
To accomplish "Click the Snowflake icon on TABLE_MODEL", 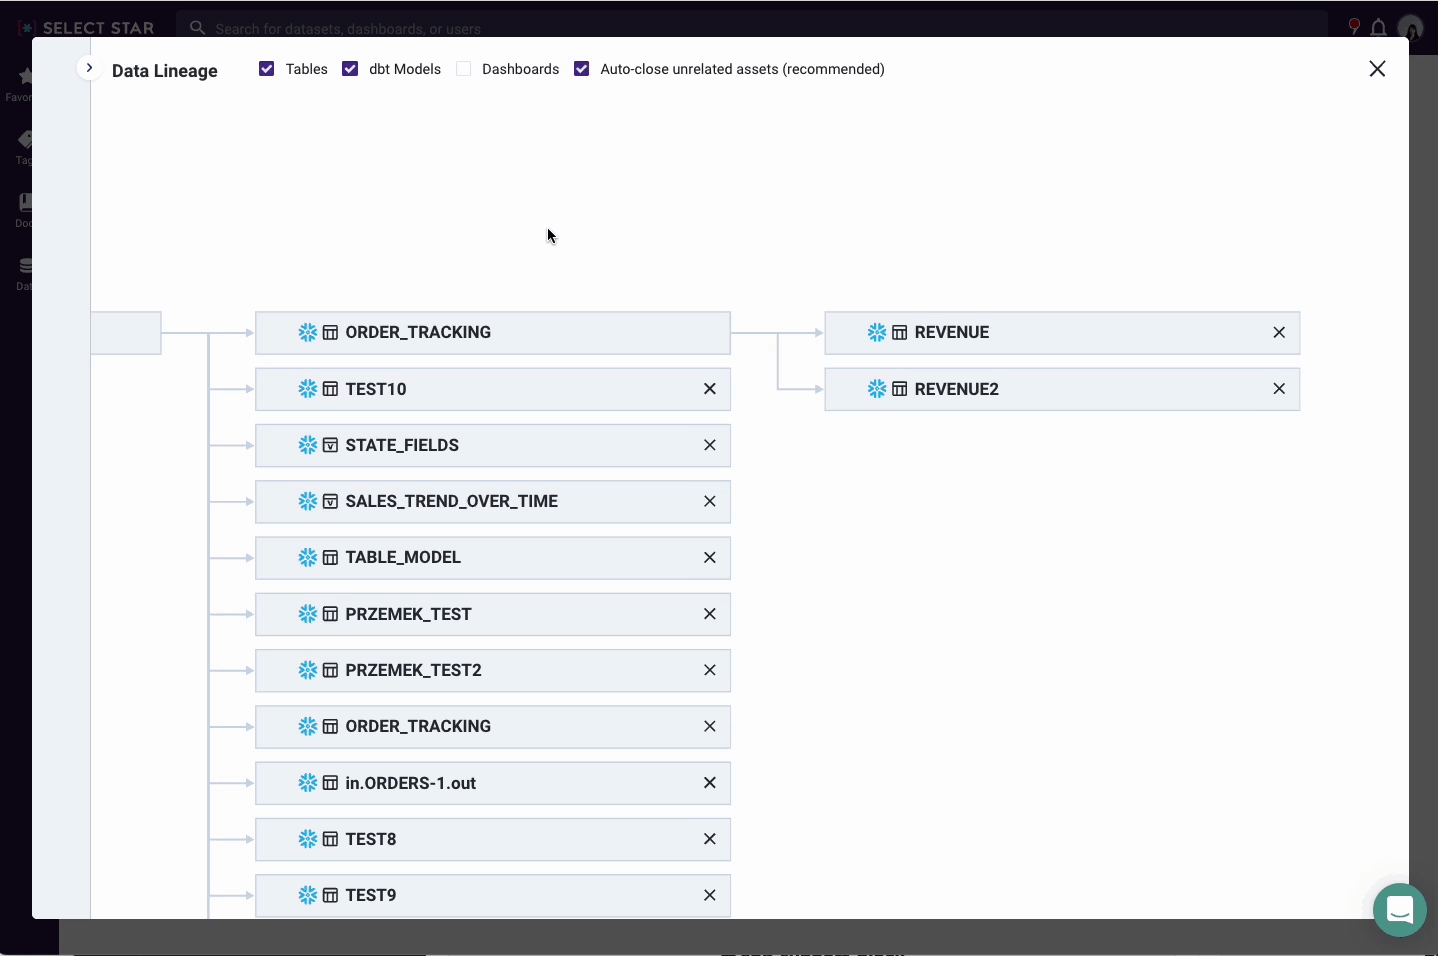I will click(307, 558).
